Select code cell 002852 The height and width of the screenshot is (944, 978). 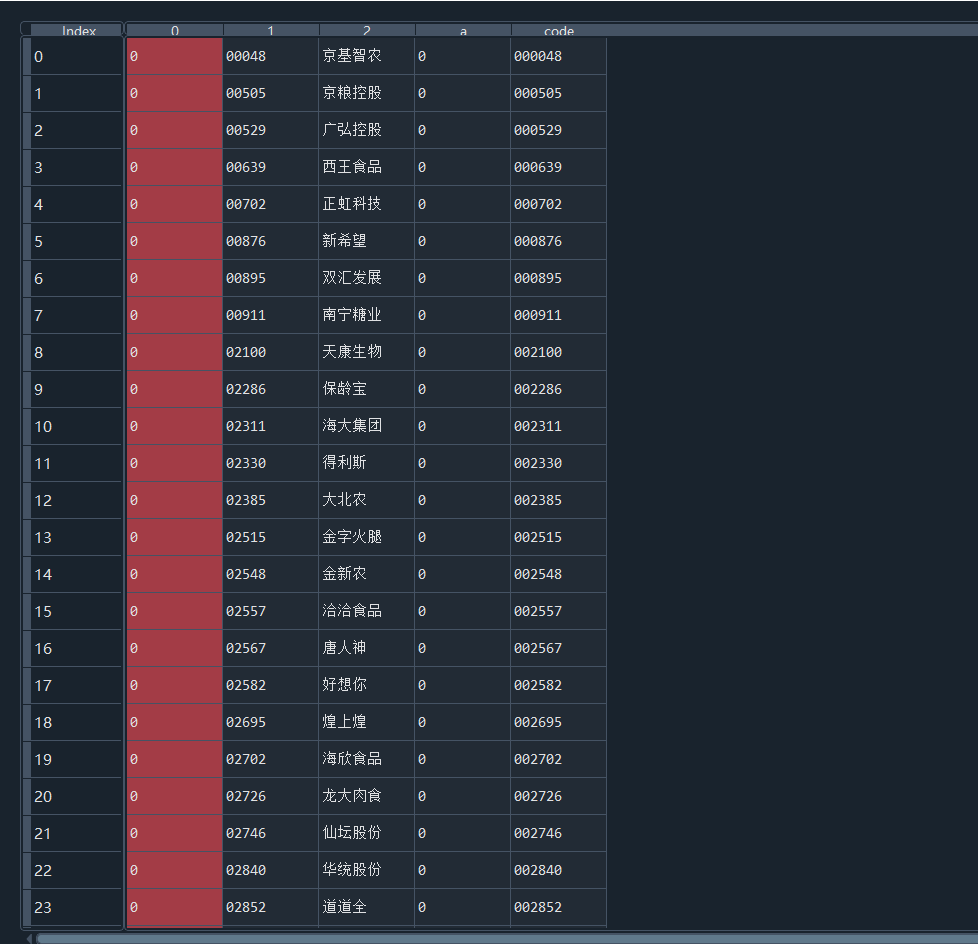click(558, 907)
